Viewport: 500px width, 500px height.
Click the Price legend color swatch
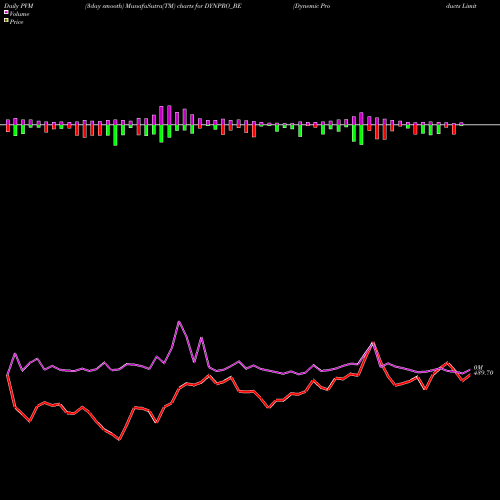click(x=6, y=21)
